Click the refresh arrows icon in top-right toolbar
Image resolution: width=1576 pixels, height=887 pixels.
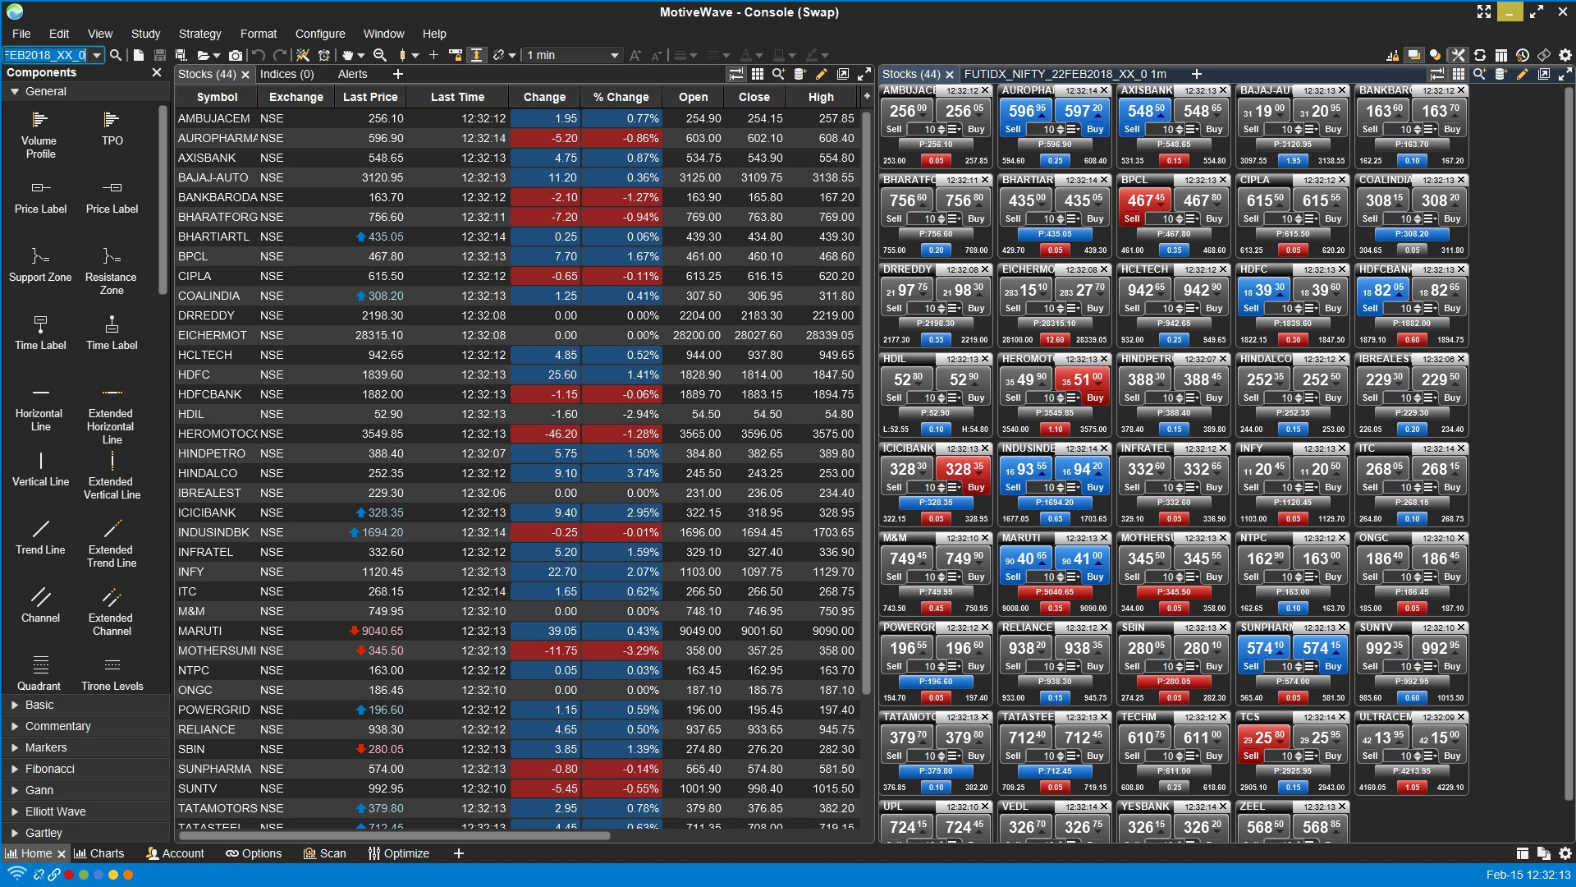point(1479,55)
